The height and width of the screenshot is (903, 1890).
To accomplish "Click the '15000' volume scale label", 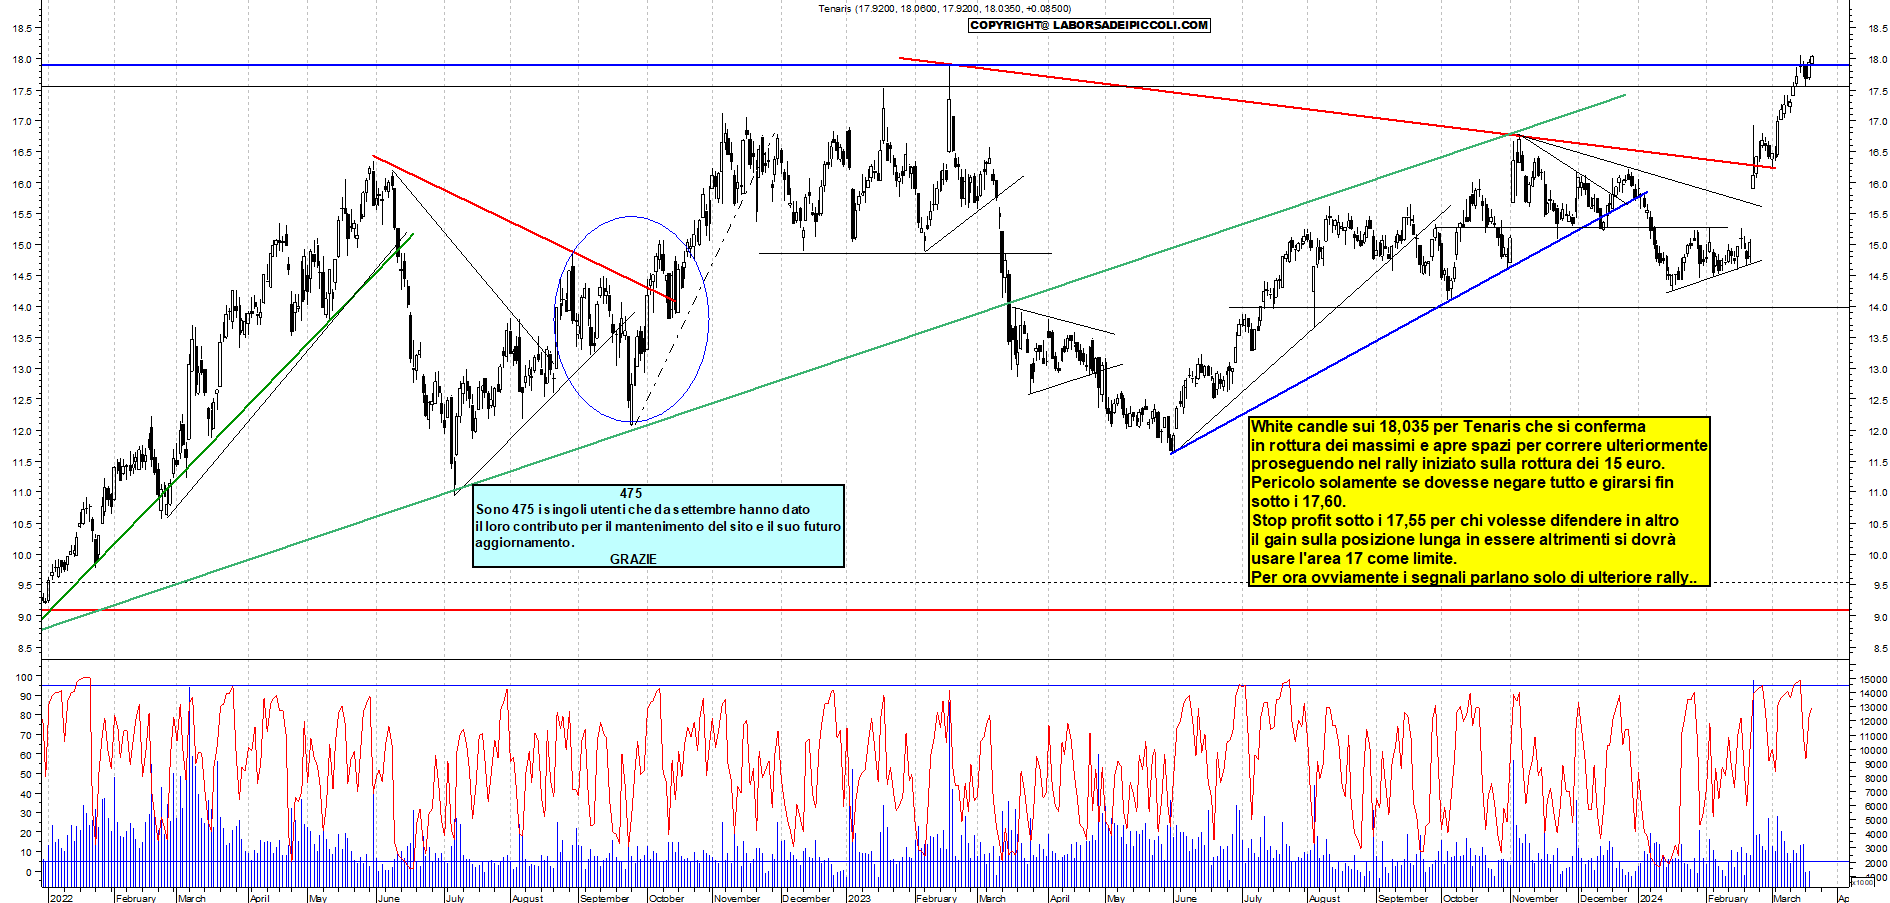I will (x=1873, y=679).
